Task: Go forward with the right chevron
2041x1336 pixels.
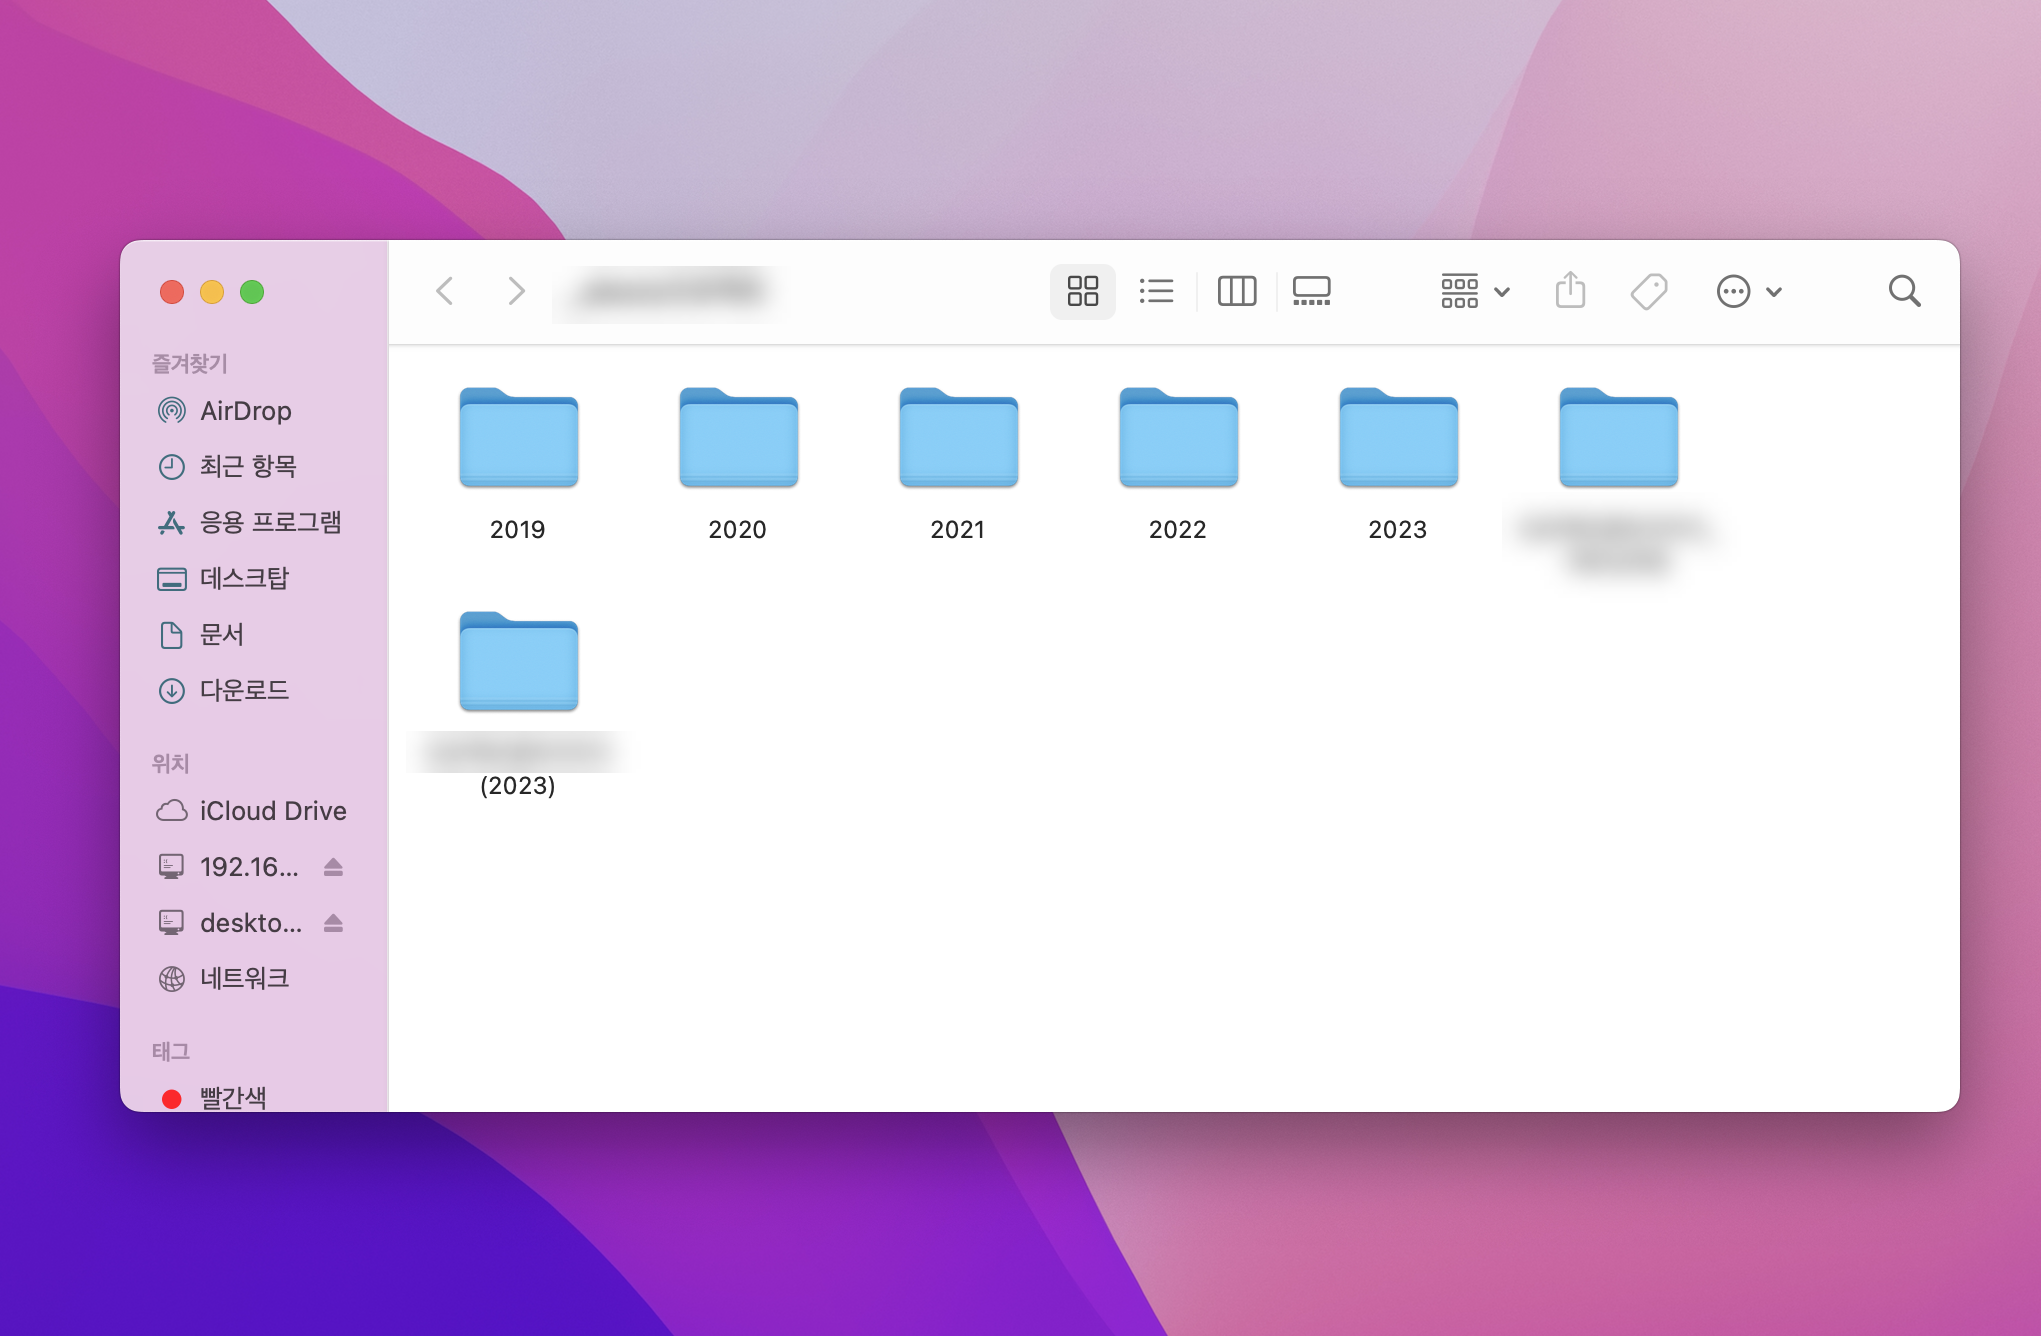Action: (516, 291)
